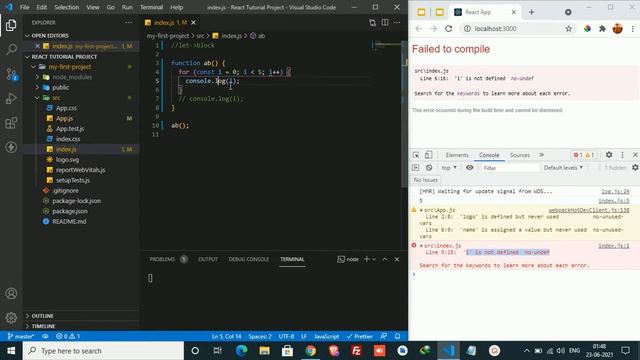This screenshot has height=360, width=640.
Task: Open the lightning bolt extension view
Action: click(11, 147)
